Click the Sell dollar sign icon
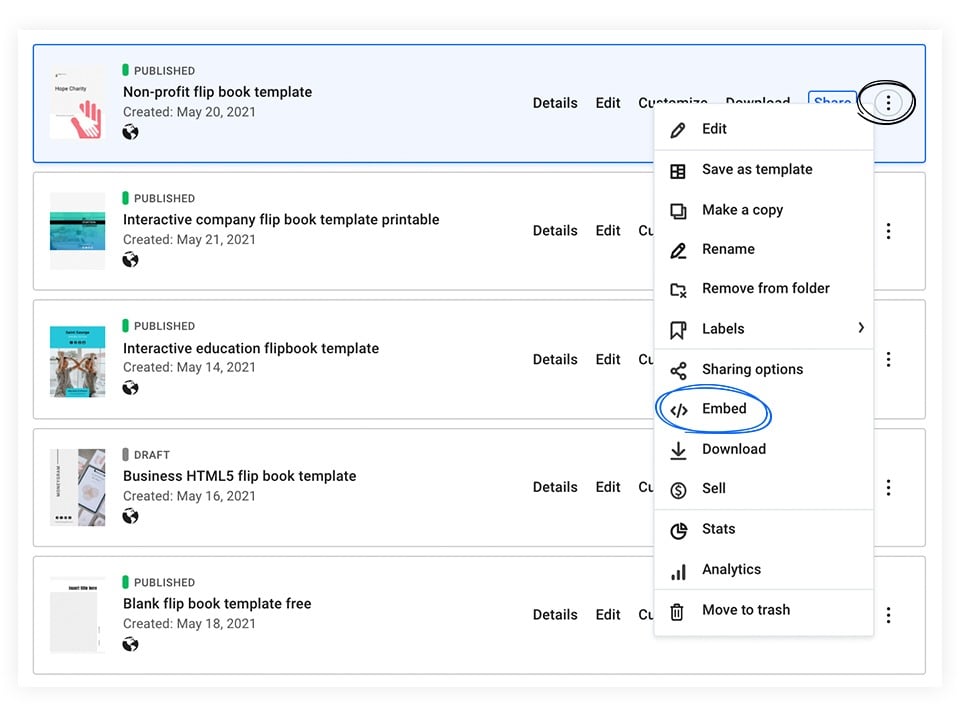 click(x=678, y=490)
